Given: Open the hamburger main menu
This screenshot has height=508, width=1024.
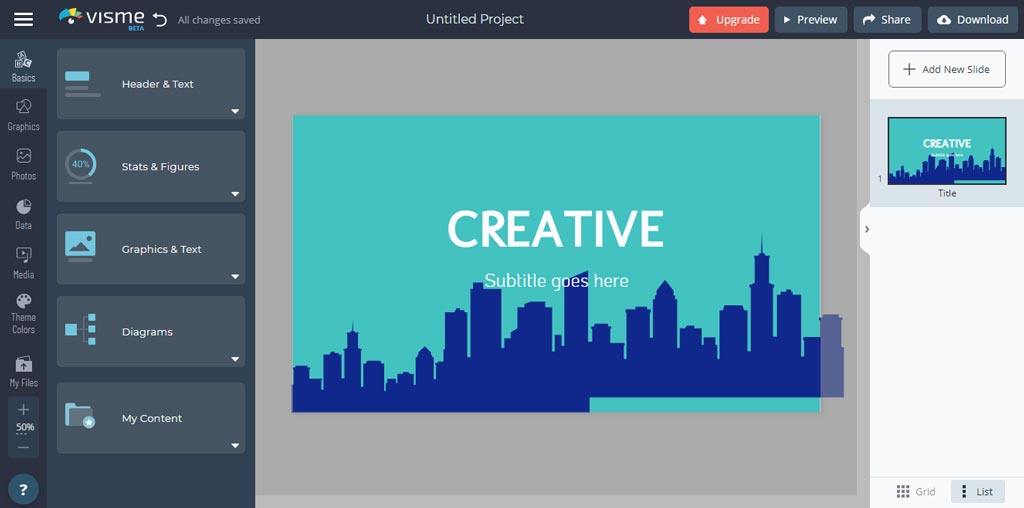Looking at the screenshot, I should [x=23, y=19].
